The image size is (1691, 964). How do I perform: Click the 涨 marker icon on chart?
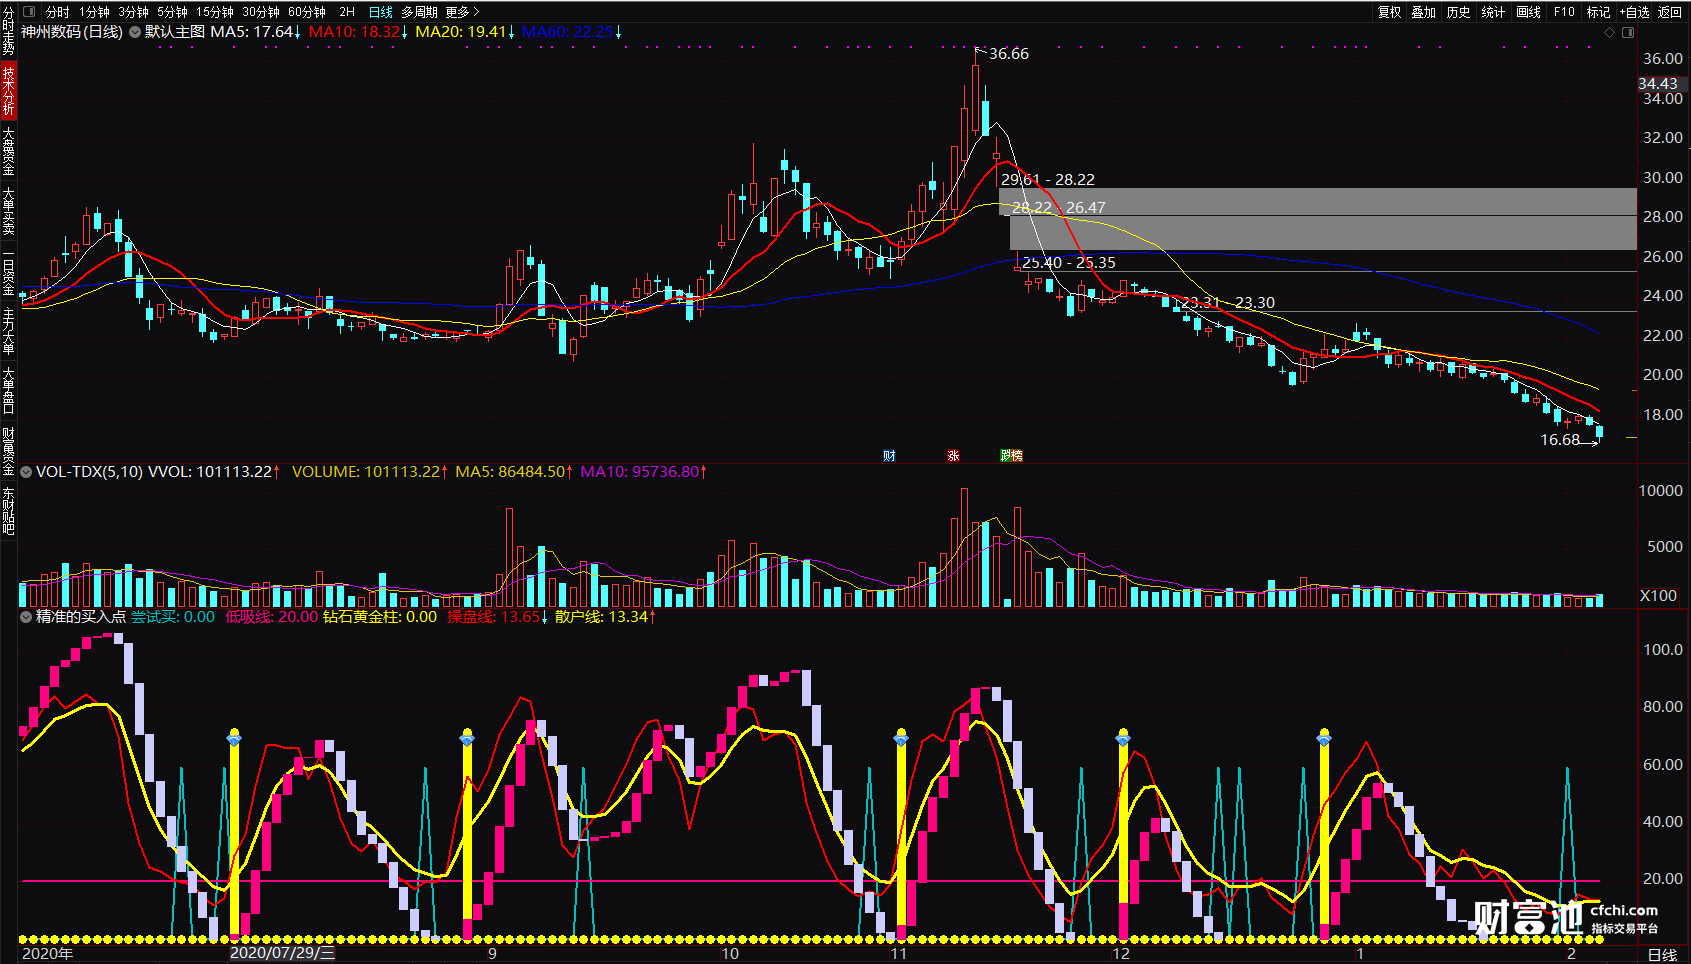(953, 455)
